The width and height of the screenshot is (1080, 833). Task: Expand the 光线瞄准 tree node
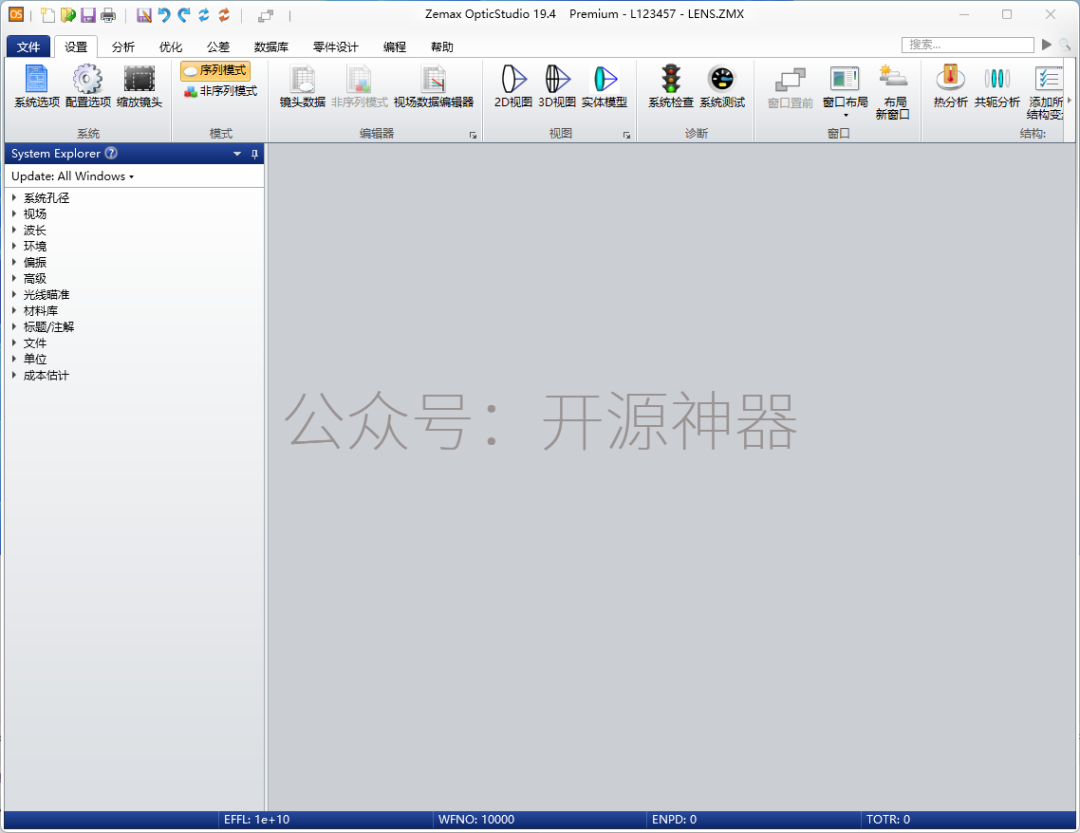point(14,294)
